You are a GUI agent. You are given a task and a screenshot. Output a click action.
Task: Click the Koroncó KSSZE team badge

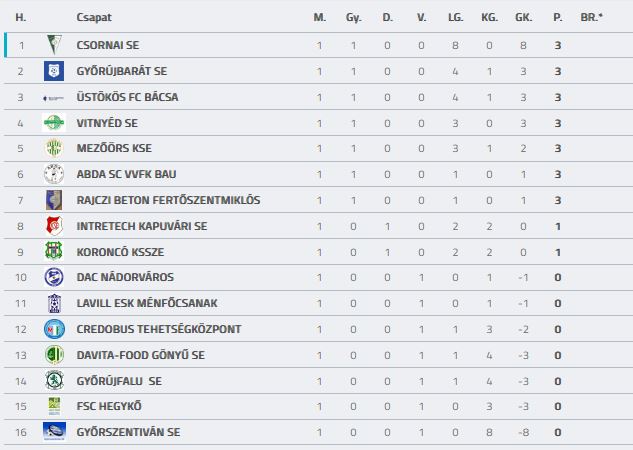pos(54,252)
